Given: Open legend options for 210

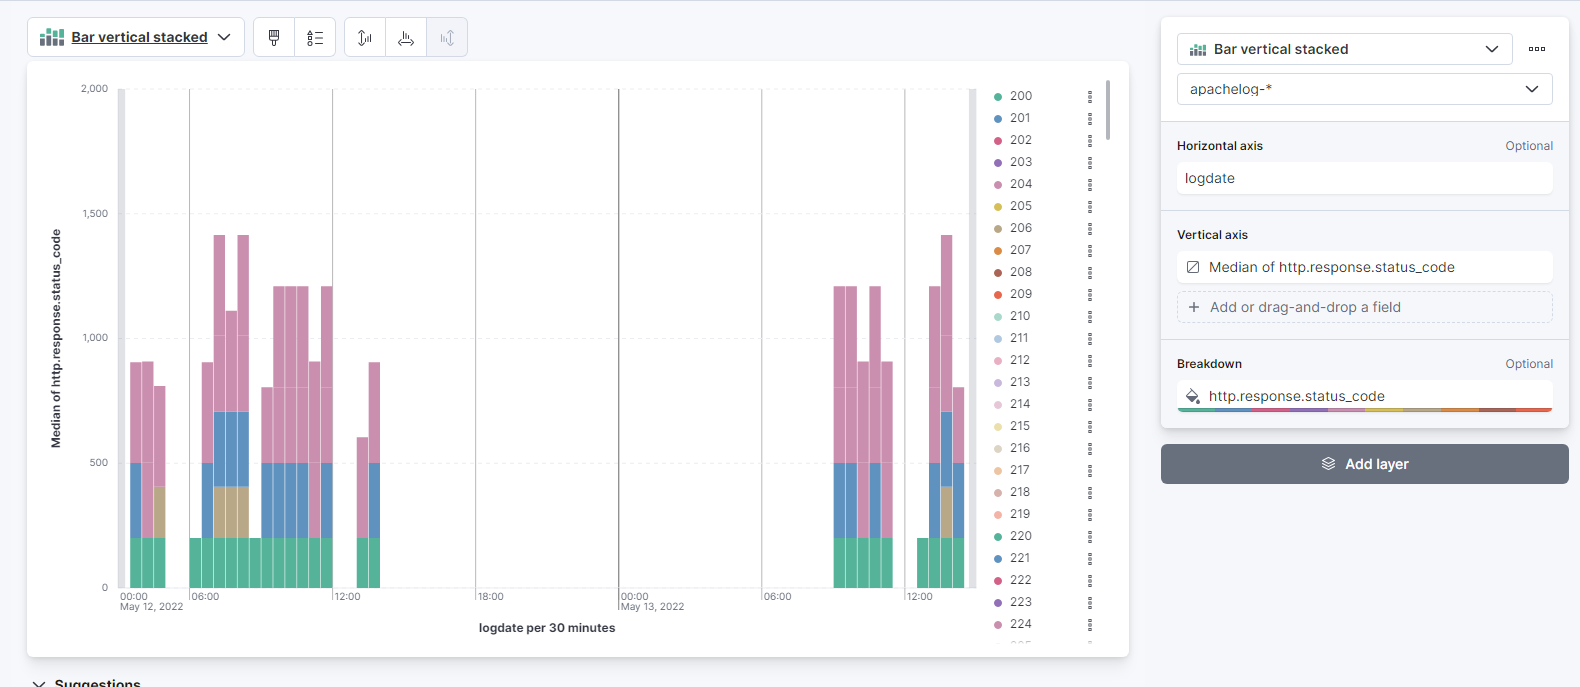Looking at the screenshot, I should pyautogui.click(x=1090, y=317).
